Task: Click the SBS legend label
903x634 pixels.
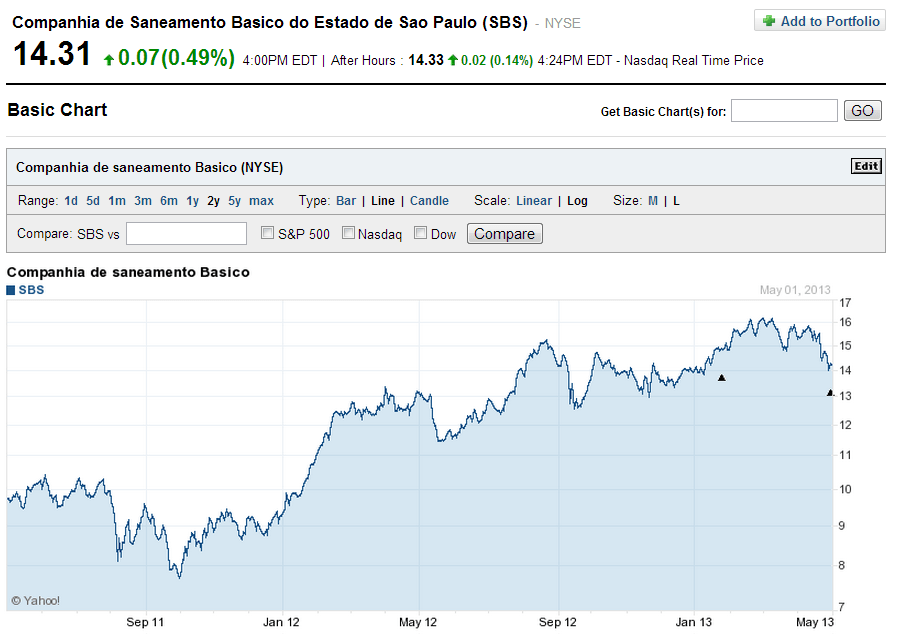Action: coord(31,290)
